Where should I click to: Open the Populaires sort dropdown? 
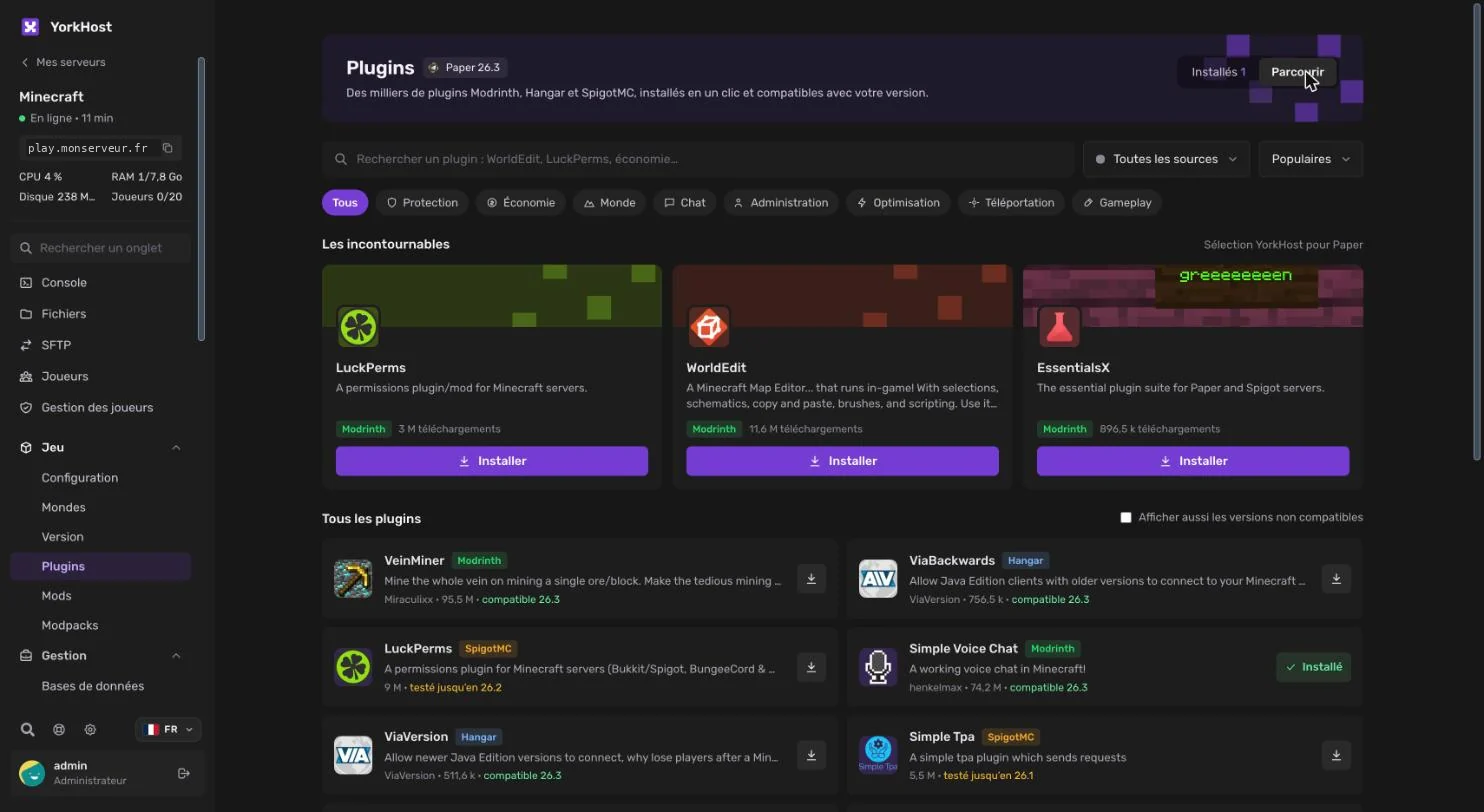tap(1310, 159)
